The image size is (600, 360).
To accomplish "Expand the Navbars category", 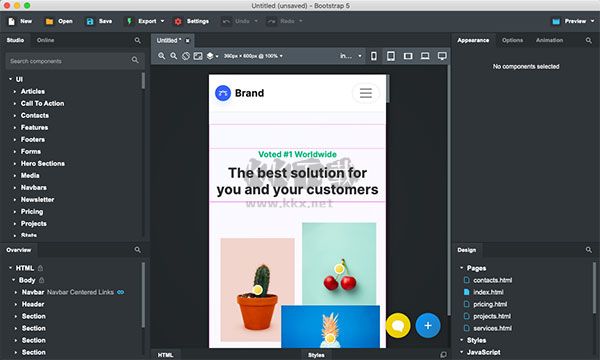I will click(x=15, y=187).
